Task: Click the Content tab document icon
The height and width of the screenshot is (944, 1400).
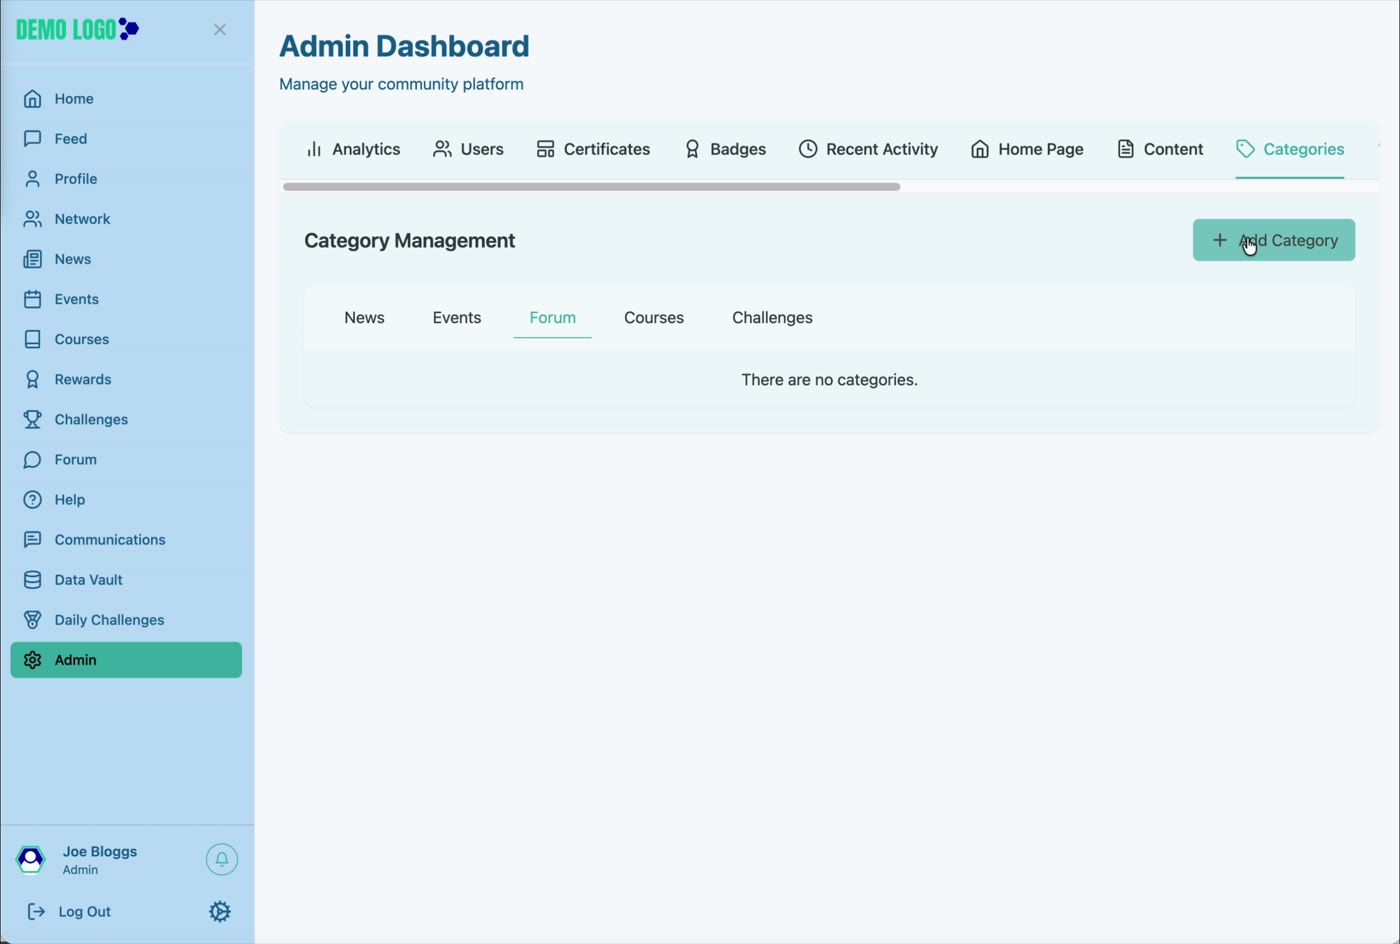Action: click(1126, 149)
